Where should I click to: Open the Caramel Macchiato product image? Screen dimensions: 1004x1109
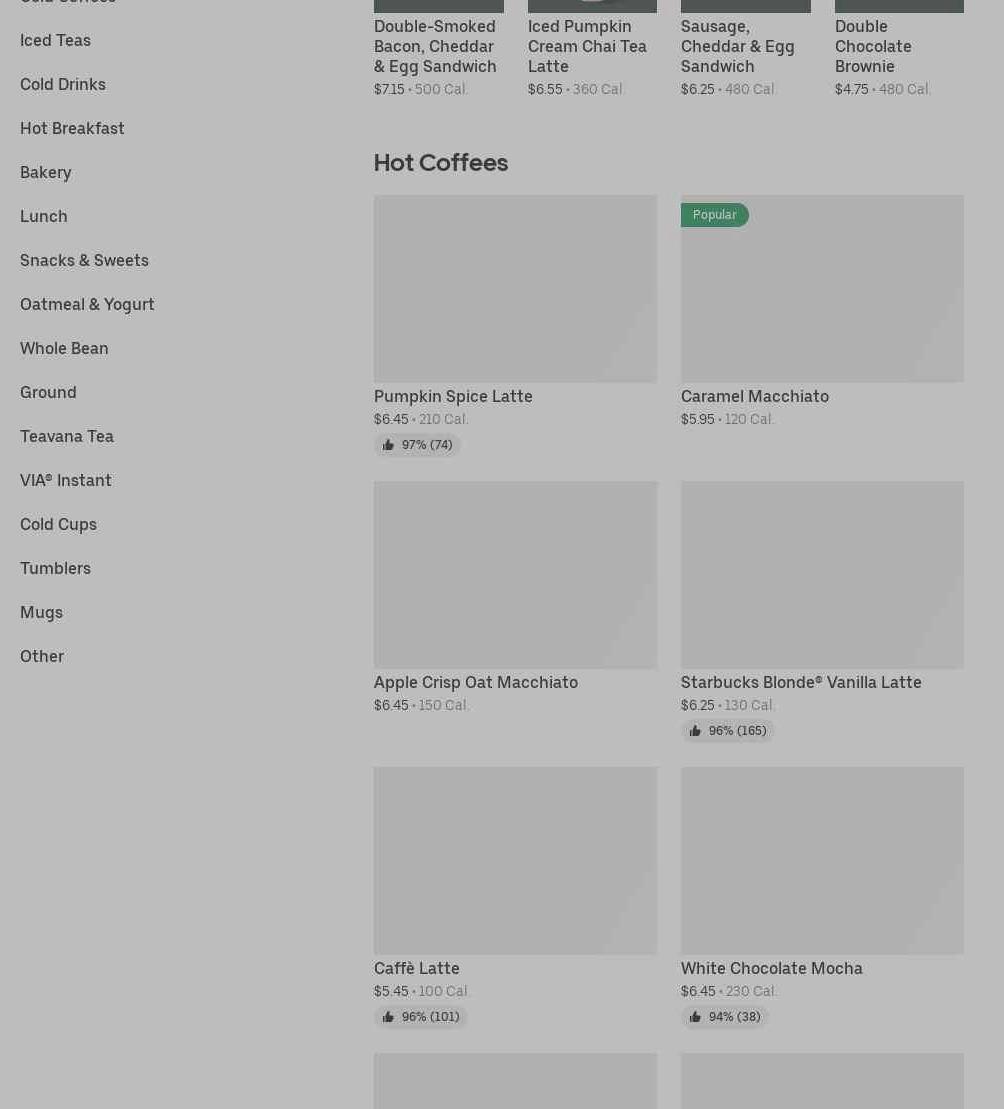[822, 300]
